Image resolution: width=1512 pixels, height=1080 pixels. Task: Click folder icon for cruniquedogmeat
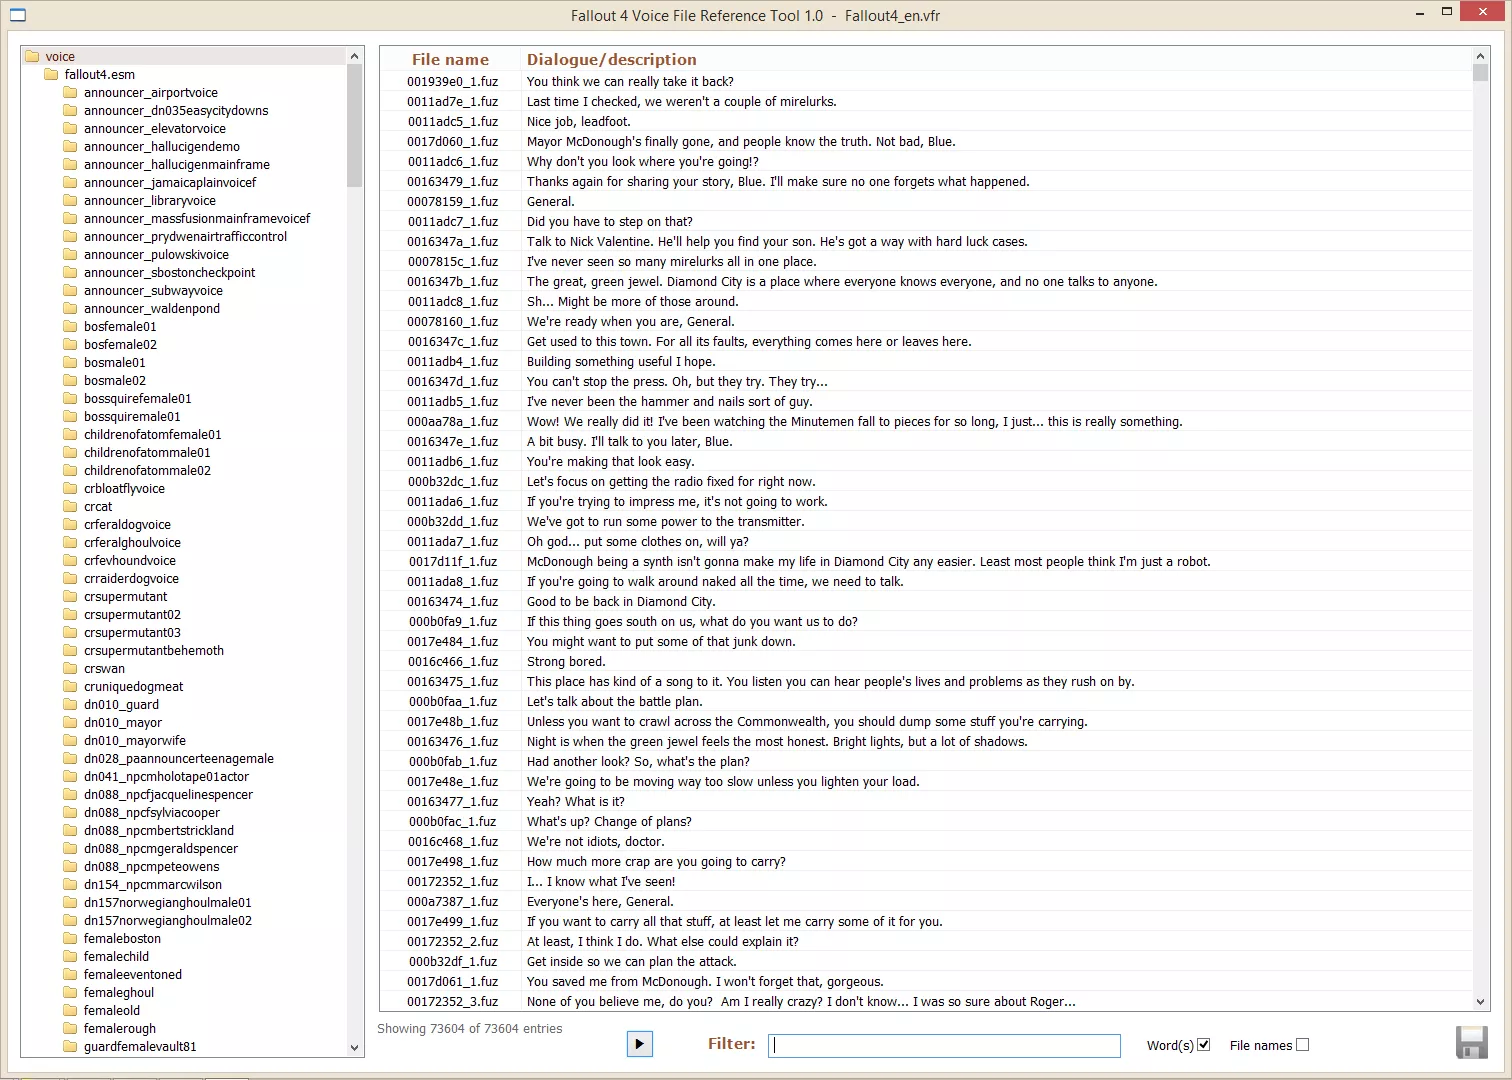click(70, 686)
